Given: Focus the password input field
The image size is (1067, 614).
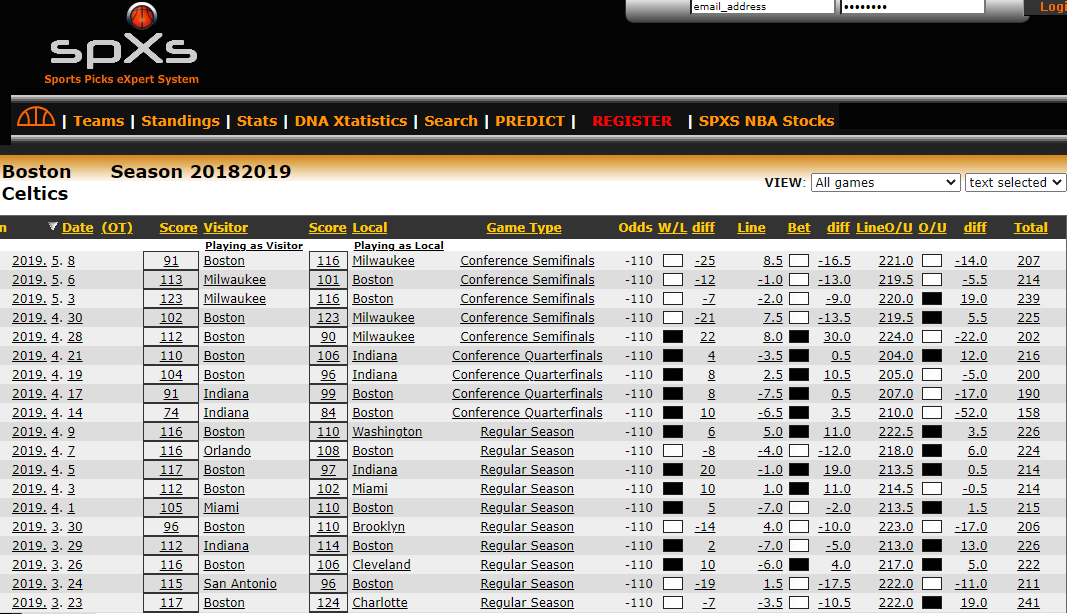Looking at the screenshot, I should click(912, 7).
